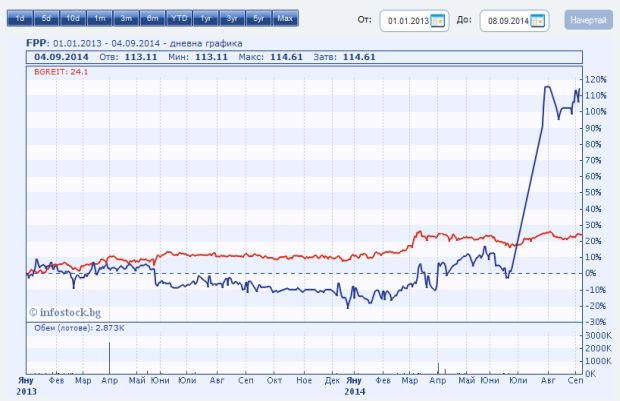Switch chart to 3m range

tap(126, 19)
